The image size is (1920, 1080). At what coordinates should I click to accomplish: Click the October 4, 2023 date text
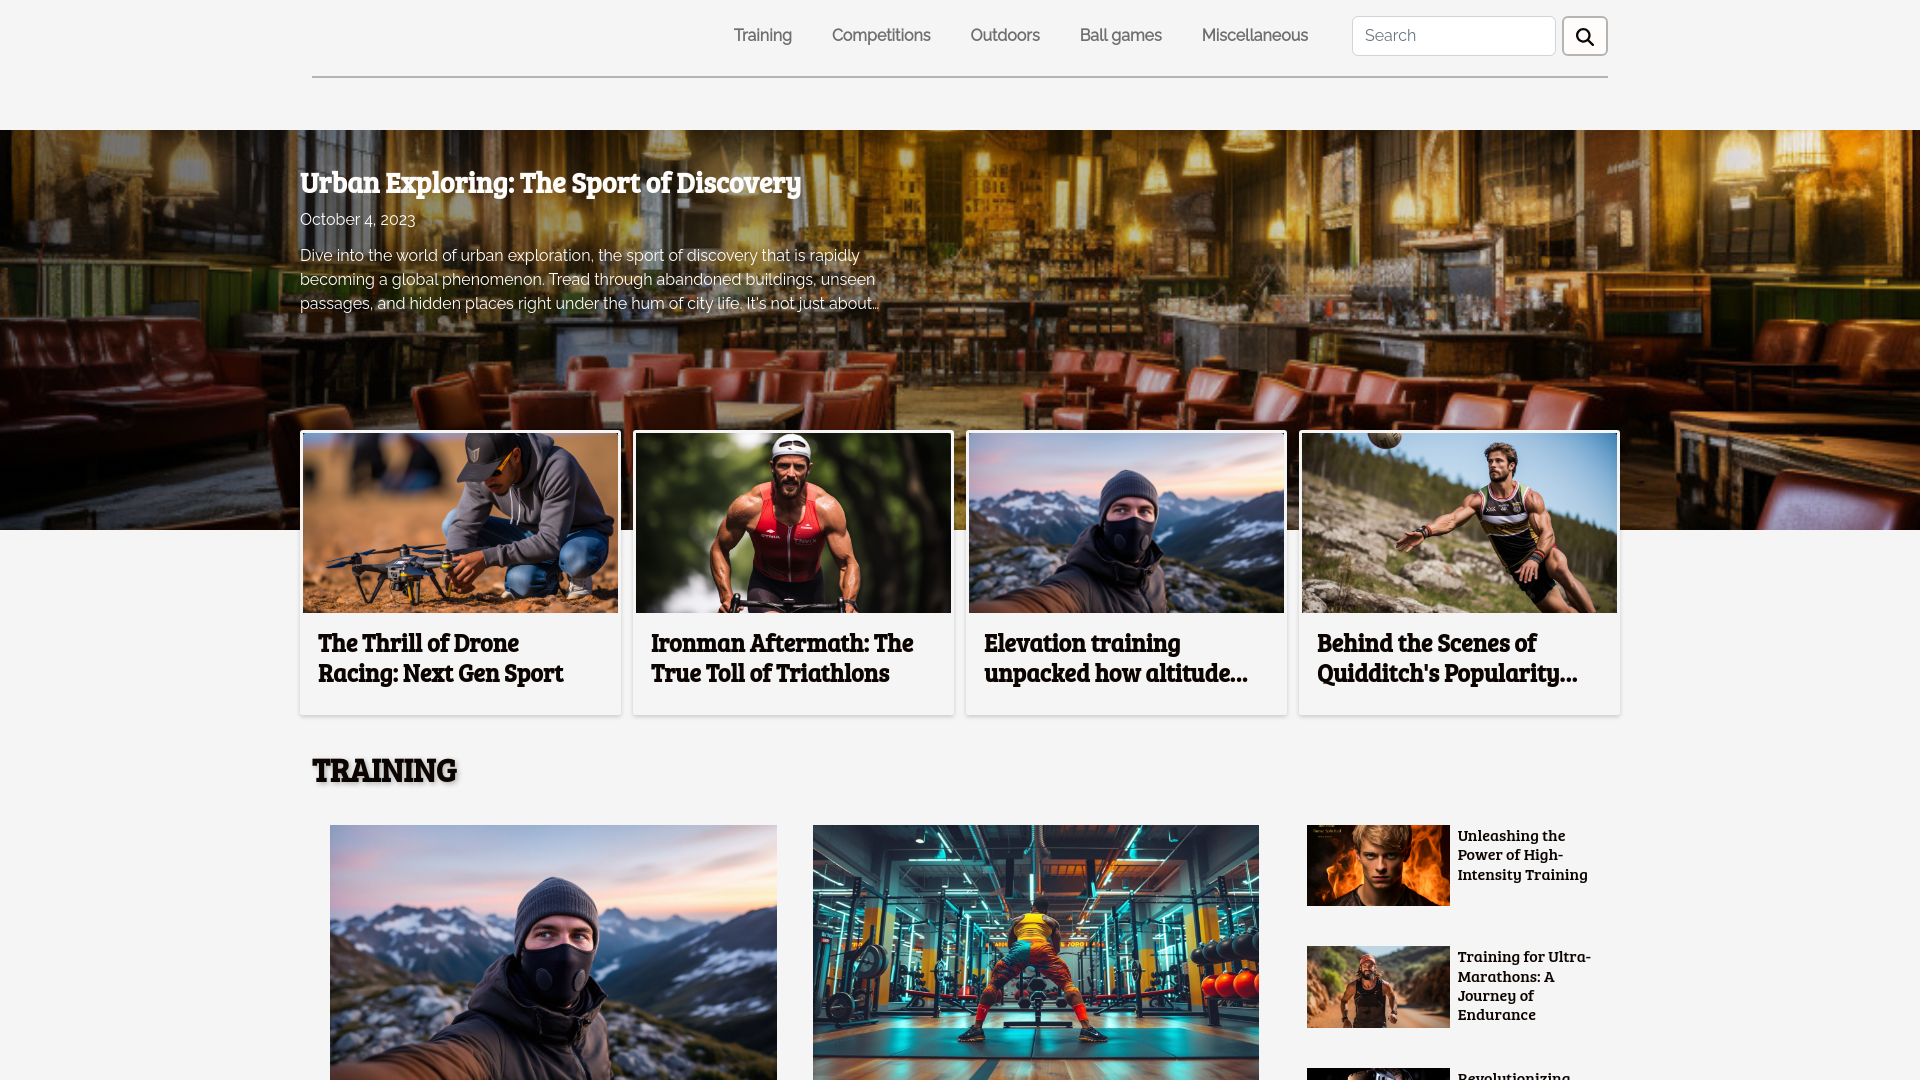(x=357, y=219)
